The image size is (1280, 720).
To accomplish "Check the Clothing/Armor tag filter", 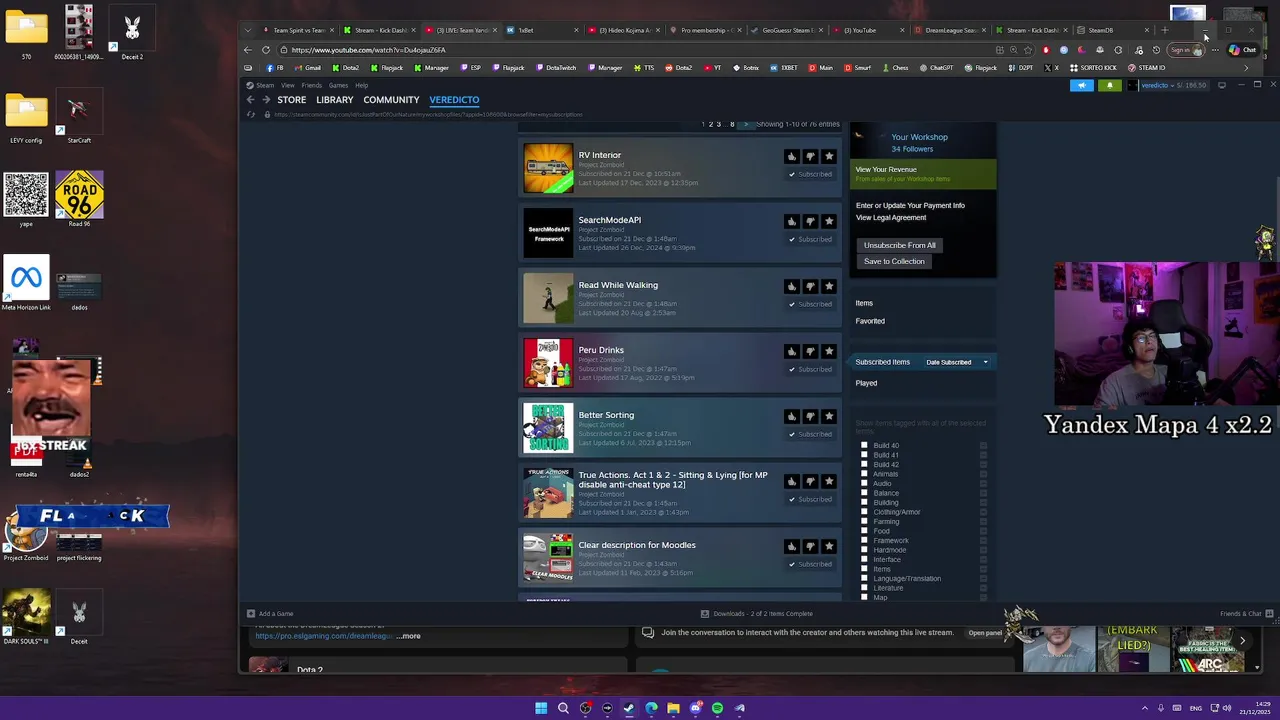I will pos(865,512).
